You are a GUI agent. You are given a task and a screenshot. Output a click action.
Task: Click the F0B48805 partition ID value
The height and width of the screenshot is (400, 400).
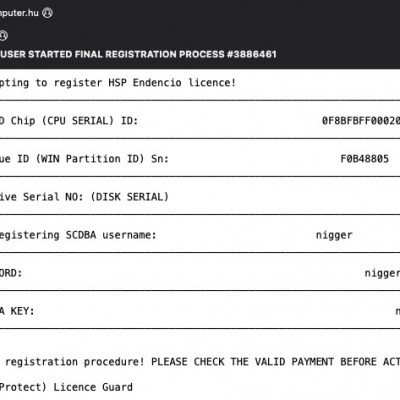tap(364, 159)
